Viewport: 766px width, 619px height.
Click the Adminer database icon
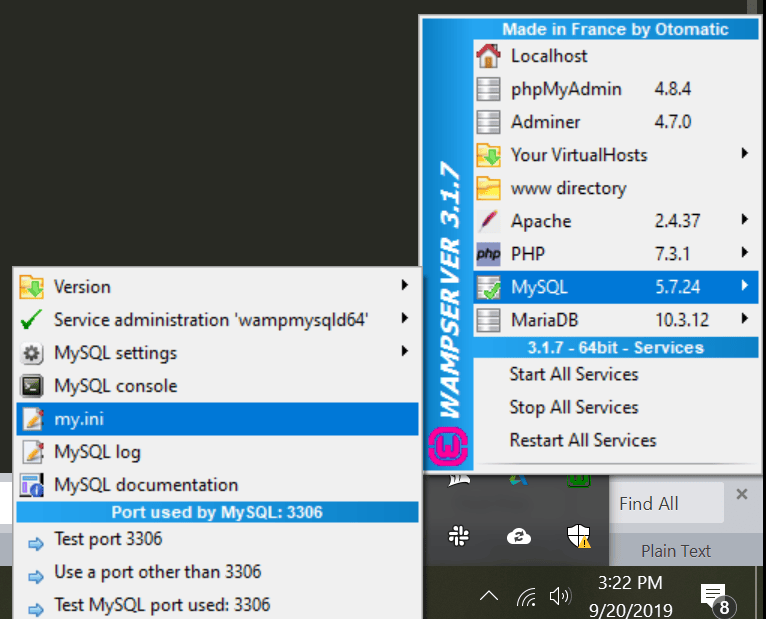pos(489,122)
